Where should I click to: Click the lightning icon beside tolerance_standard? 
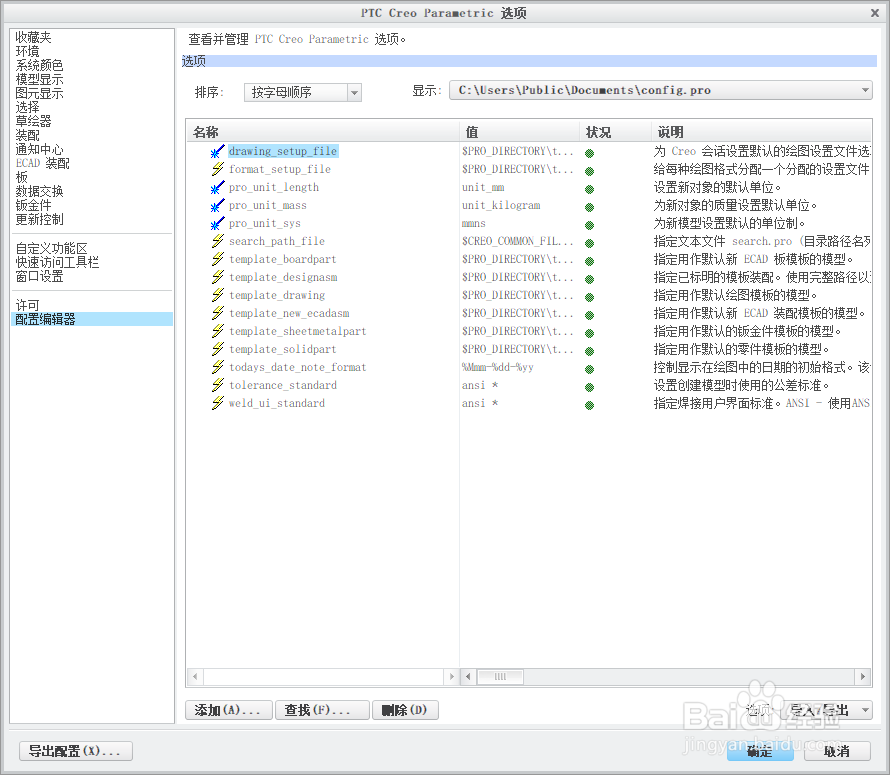(217, 386)
